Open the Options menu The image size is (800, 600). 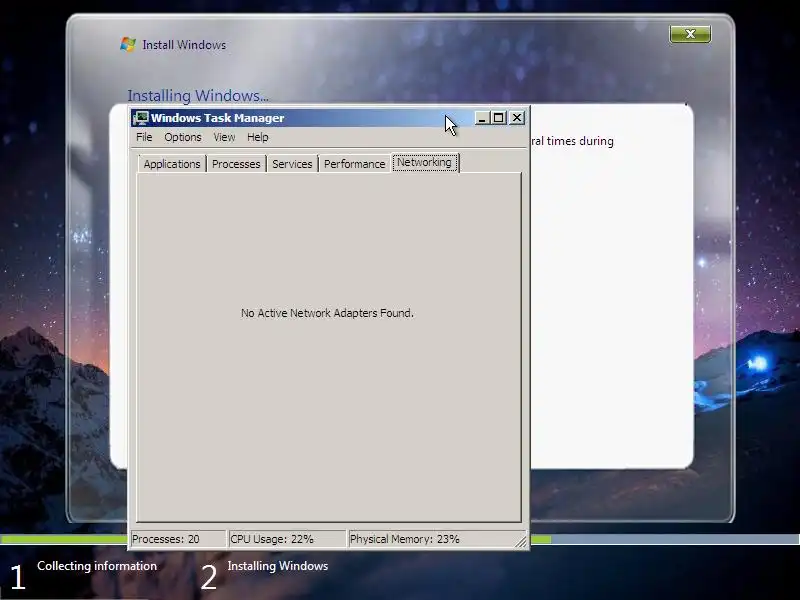(x=183, y=137)
